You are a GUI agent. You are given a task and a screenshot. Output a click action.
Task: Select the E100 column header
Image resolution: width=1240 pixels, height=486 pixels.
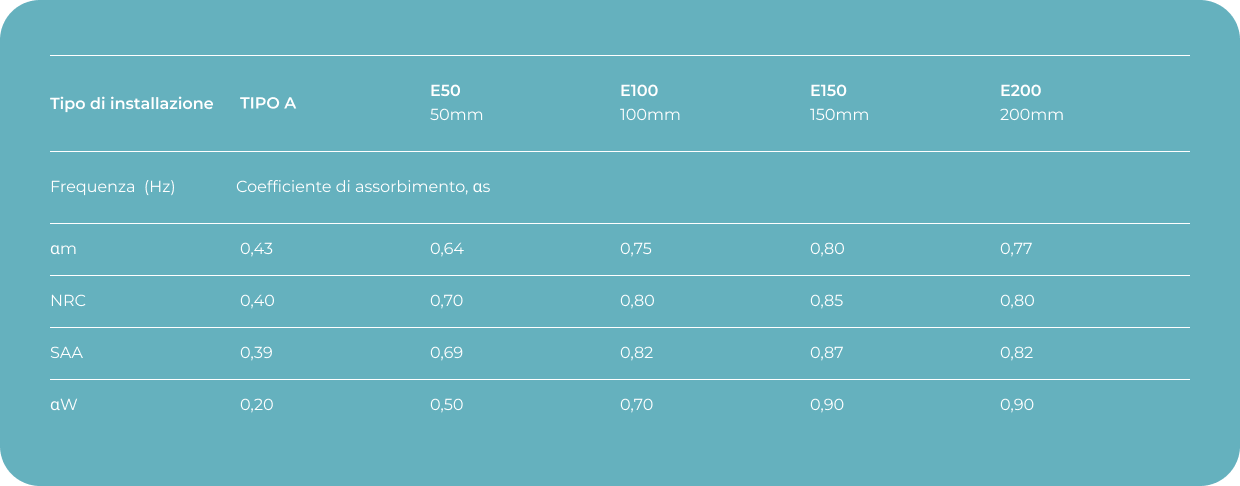639,90
